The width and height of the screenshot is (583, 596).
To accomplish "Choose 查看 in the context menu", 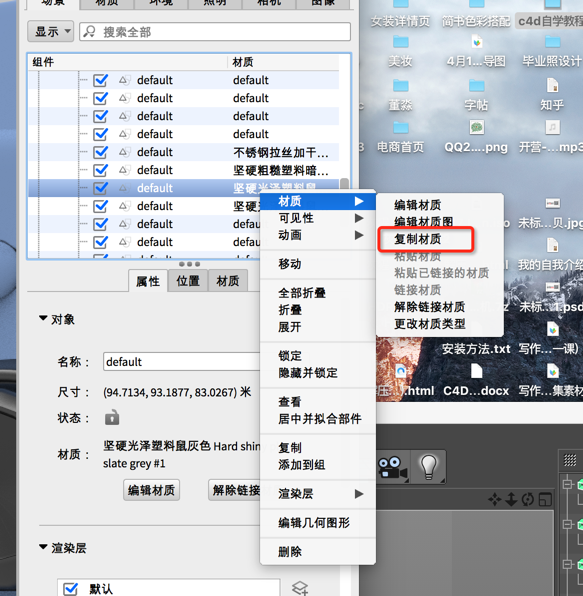I will coord(290,401).
